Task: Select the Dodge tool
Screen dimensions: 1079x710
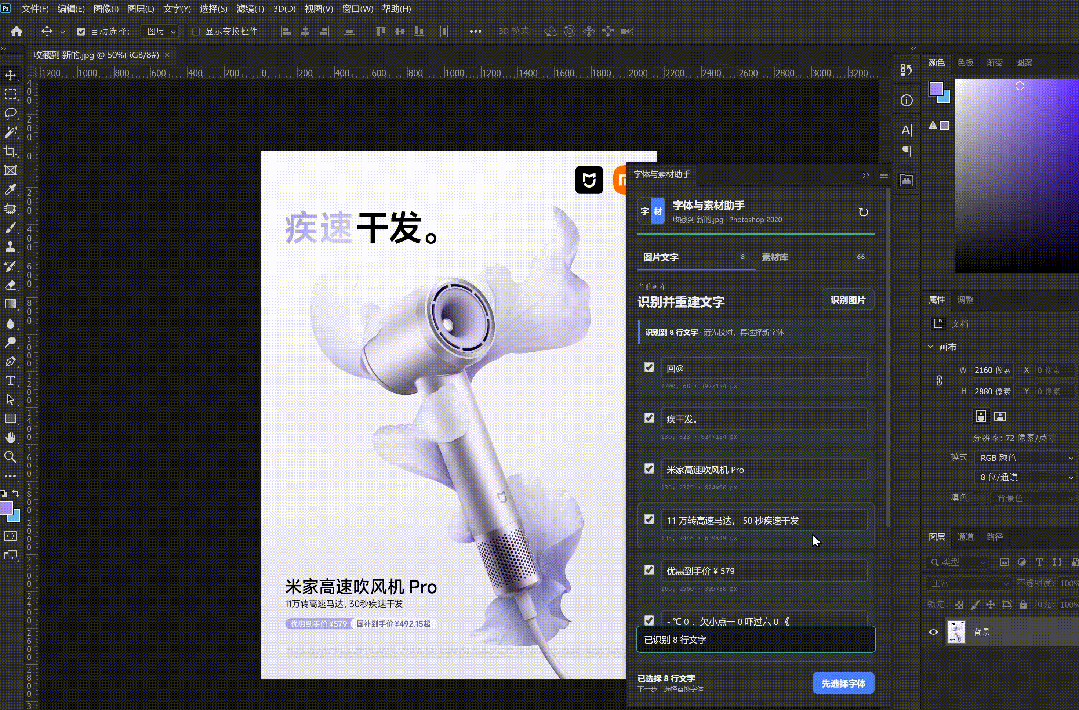Action: click(x=10, y=342)
